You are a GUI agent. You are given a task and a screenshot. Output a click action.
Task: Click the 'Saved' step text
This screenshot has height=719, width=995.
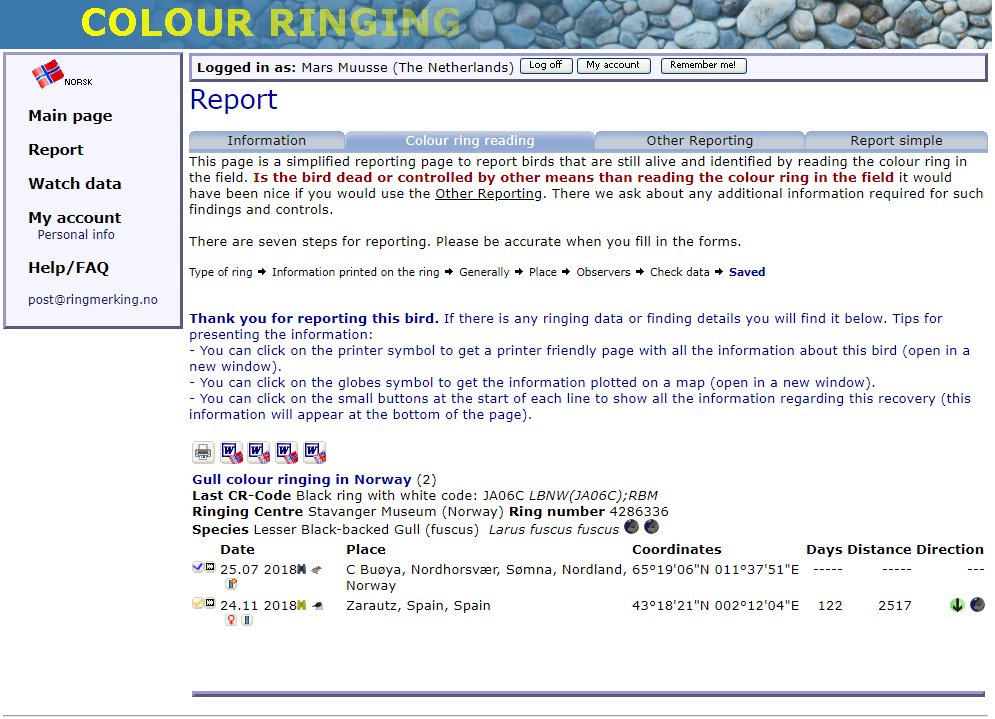(x=747, y=272)
